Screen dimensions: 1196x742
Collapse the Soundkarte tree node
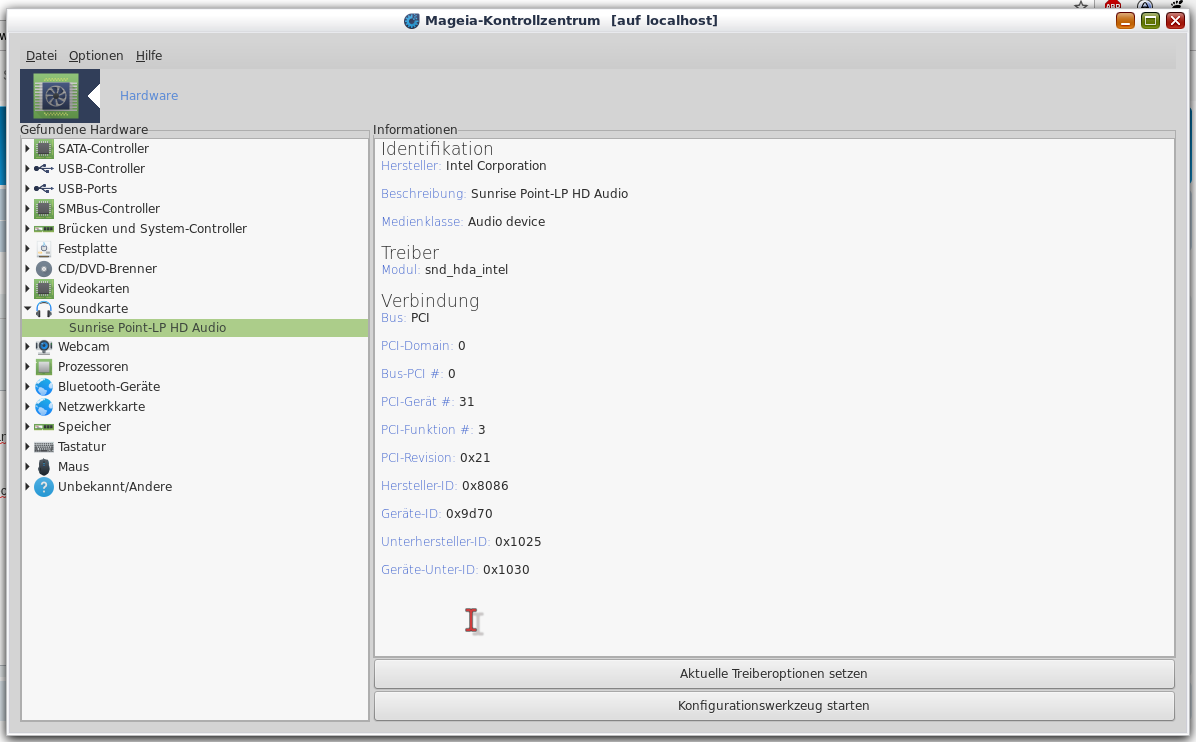coord(27,309)
